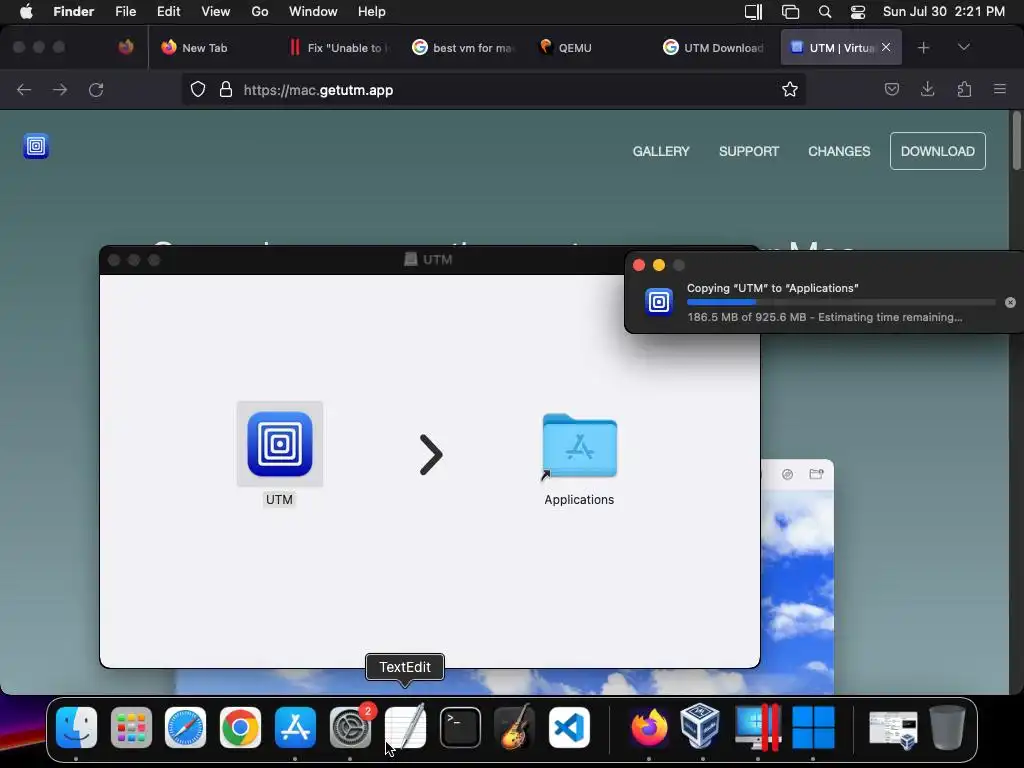This screenshot has width=1024, height=768.
Task: Open the Go menu
Action: [x=260, y=12]
